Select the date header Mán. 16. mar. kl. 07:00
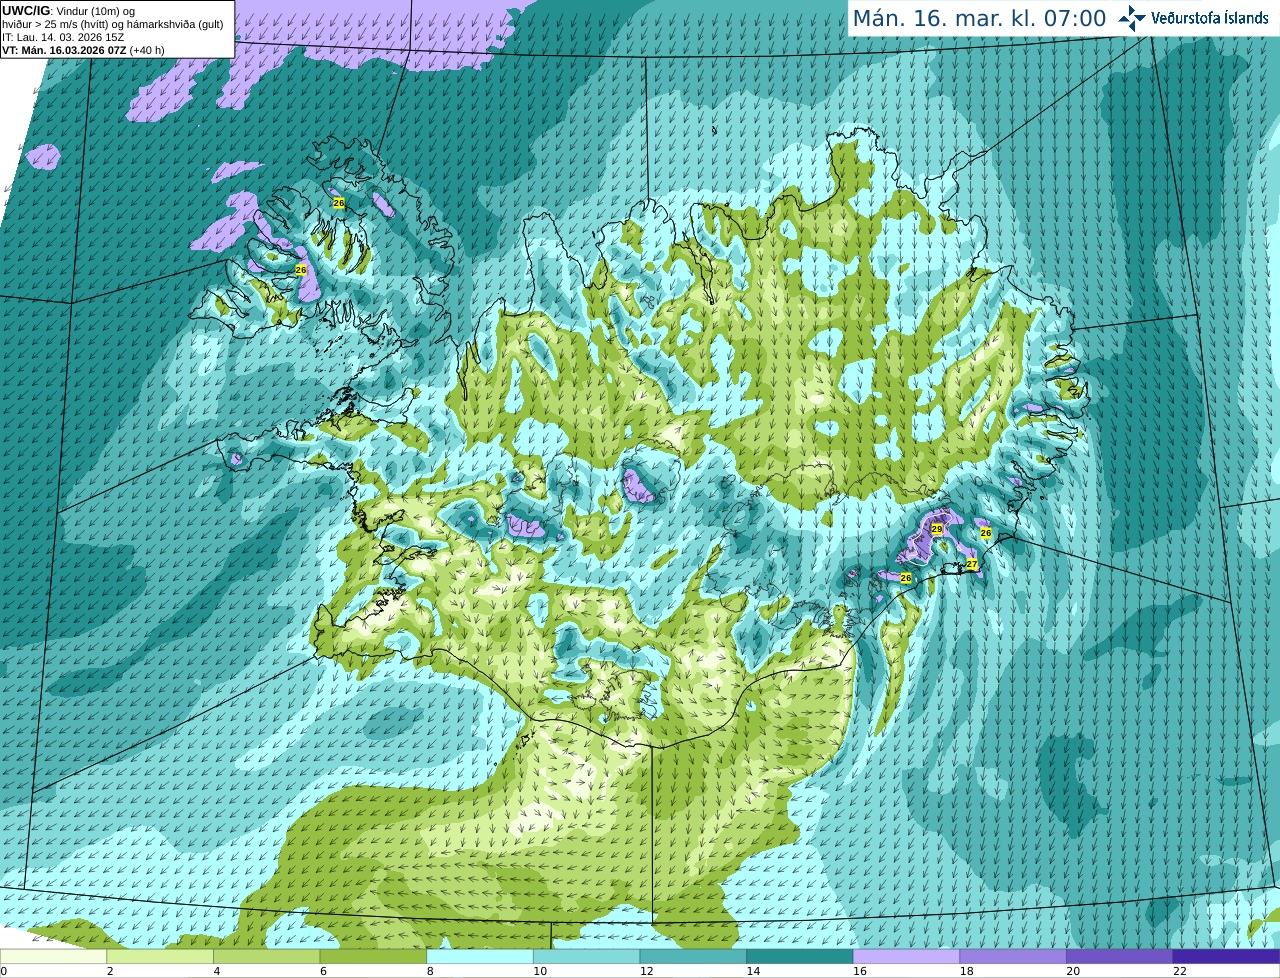Screen dimensions: 1280x978 [979, 18]
